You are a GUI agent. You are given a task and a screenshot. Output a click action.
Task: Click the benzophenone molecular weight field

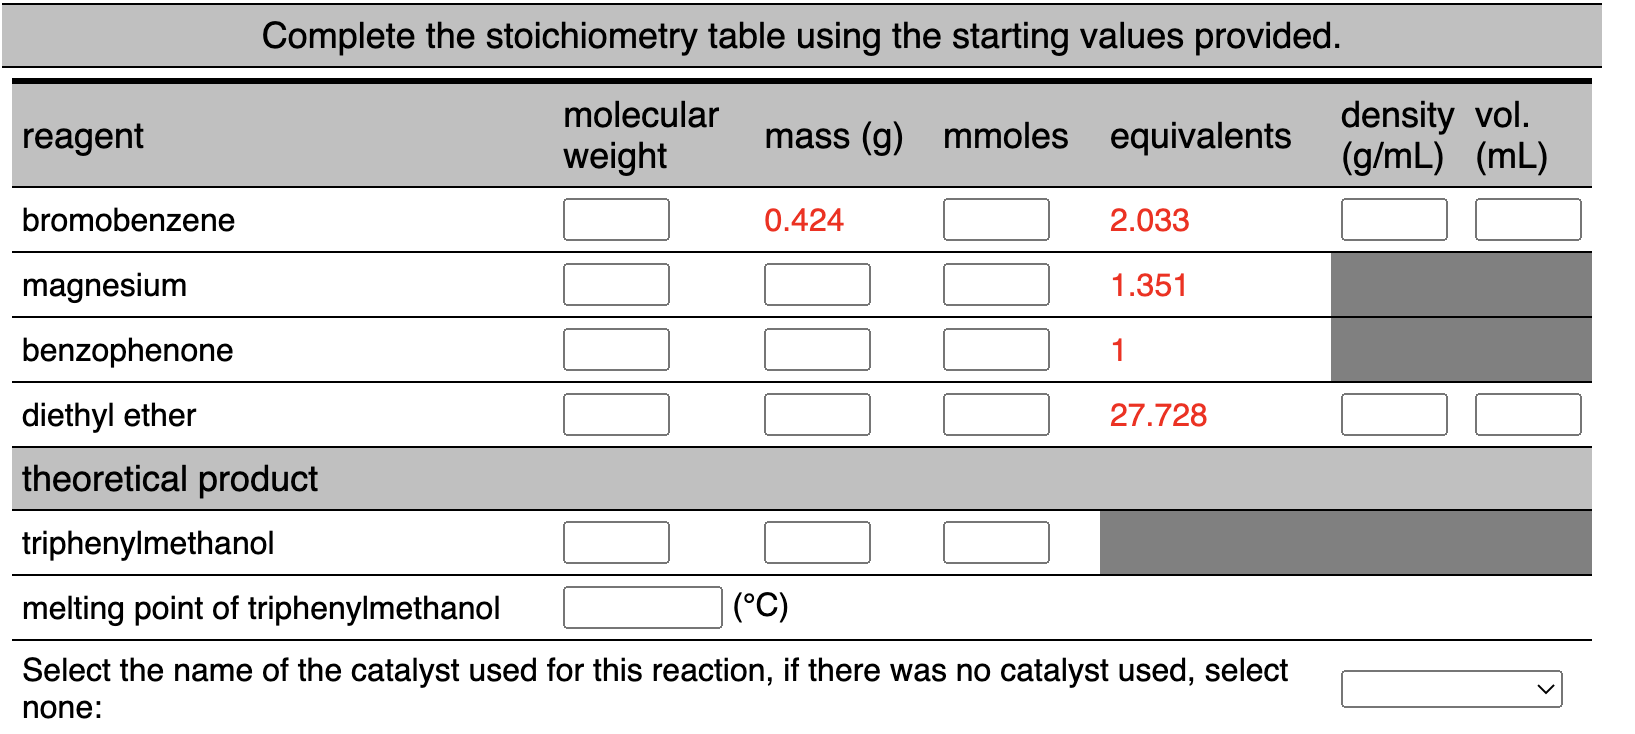coord(615,349)
